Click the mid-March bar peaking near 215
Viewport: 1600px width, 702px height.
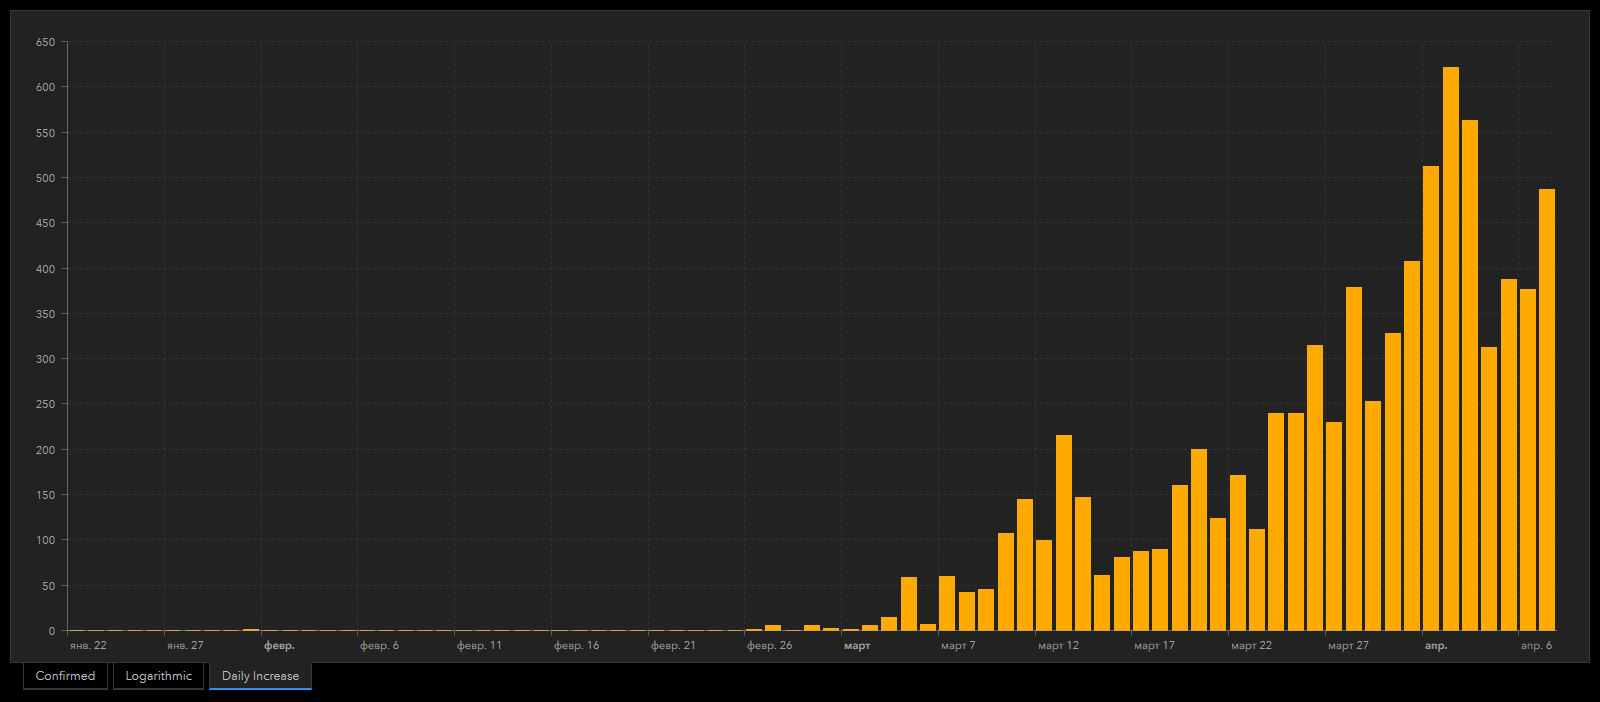tap(1064, 533)
